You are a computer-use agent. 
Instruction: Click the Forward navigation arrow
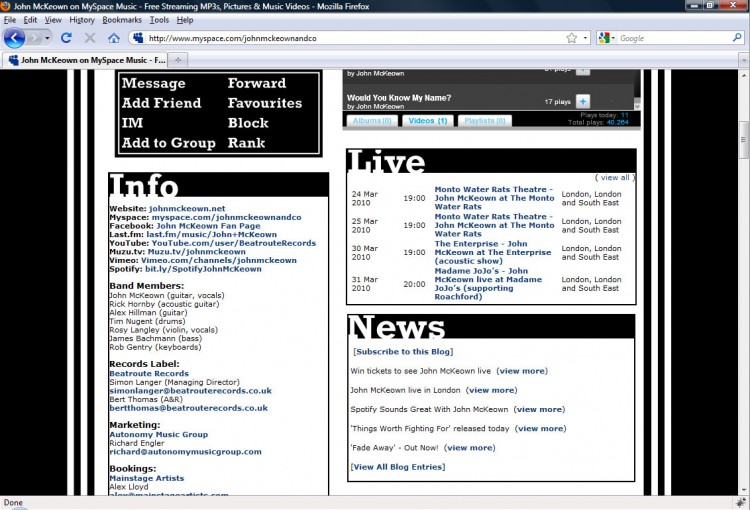(34, 38)
